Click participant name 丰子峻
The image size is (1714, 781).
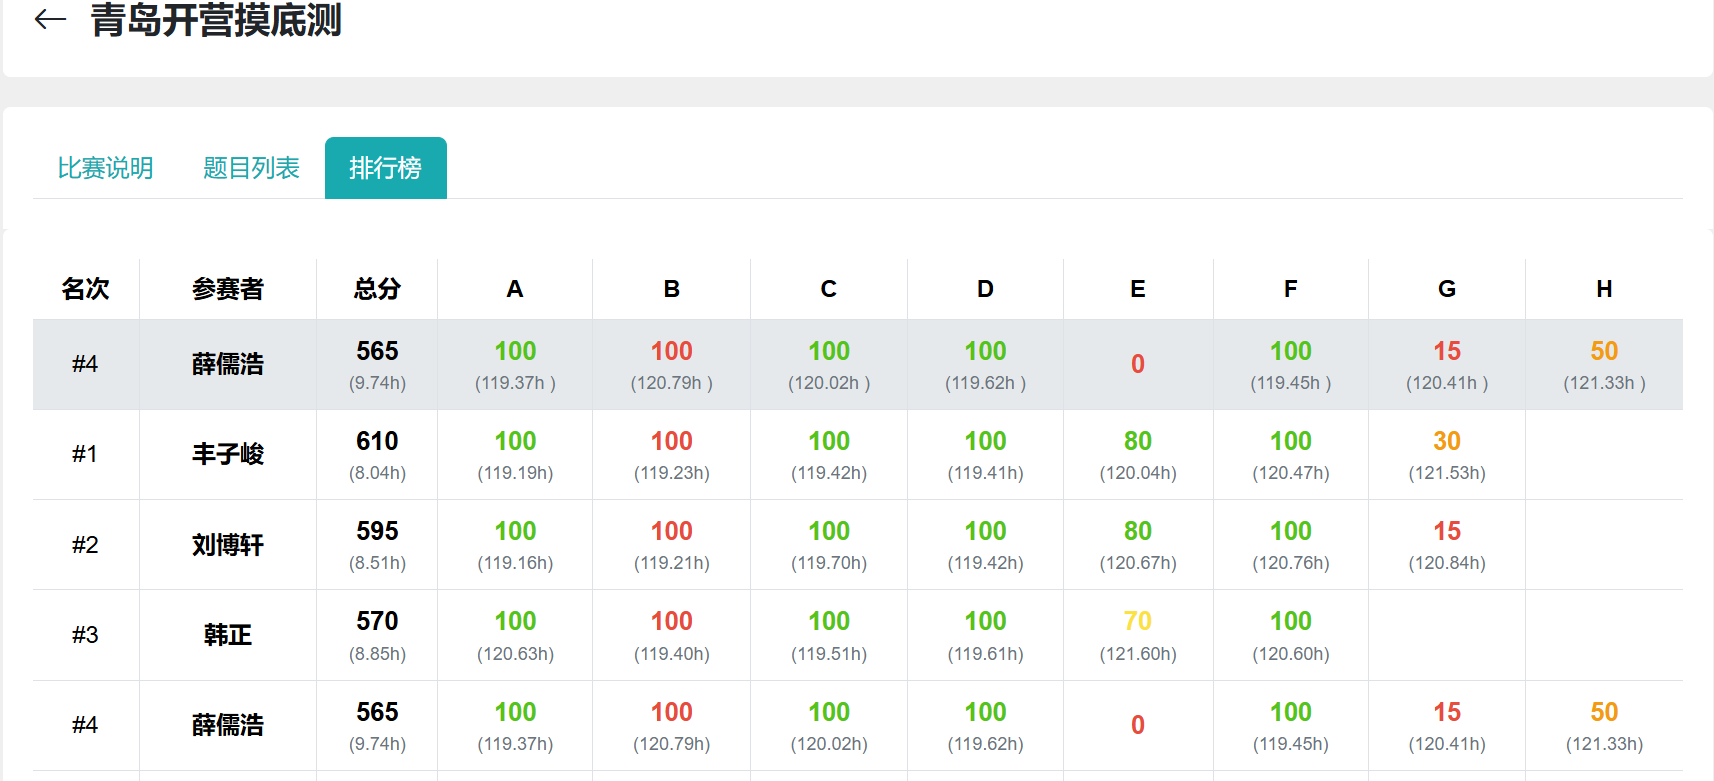tap(228, 455)
